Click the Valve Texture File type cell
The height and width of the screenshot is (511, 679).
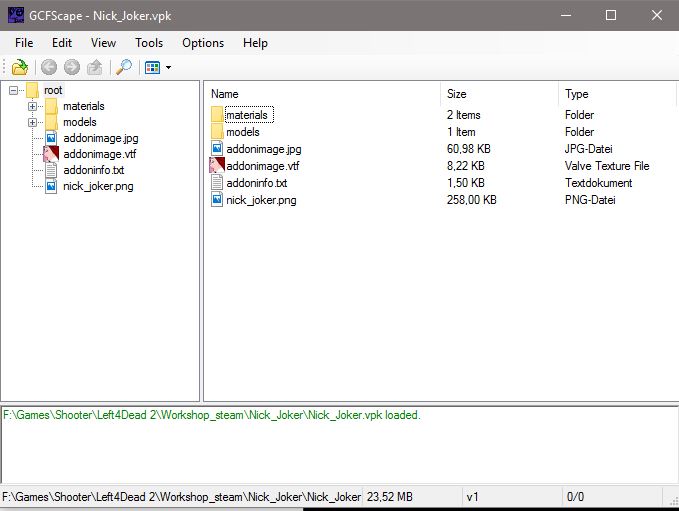point(607,166)
